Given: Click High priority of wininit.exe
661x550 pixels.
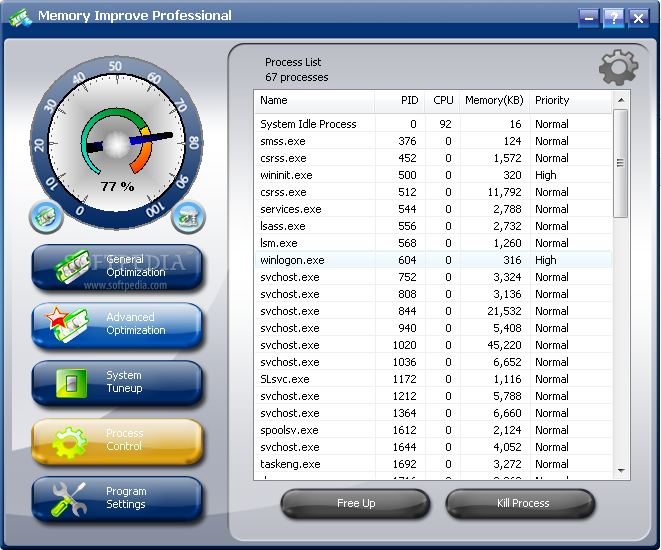Looking at the screenshot, I should [x=545, y=175].
